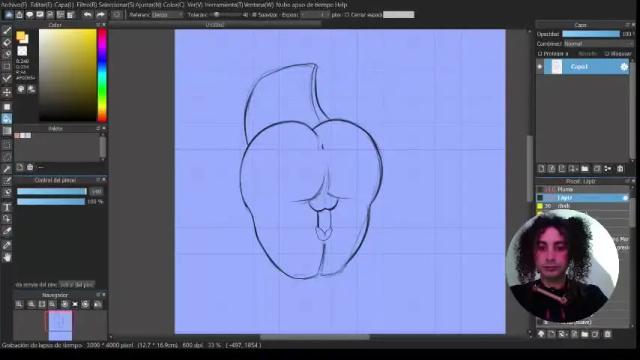Open Capa1 layer settings gear
Image resolution: width=640 pixels, height=360 pixels.
pos(624,67)
